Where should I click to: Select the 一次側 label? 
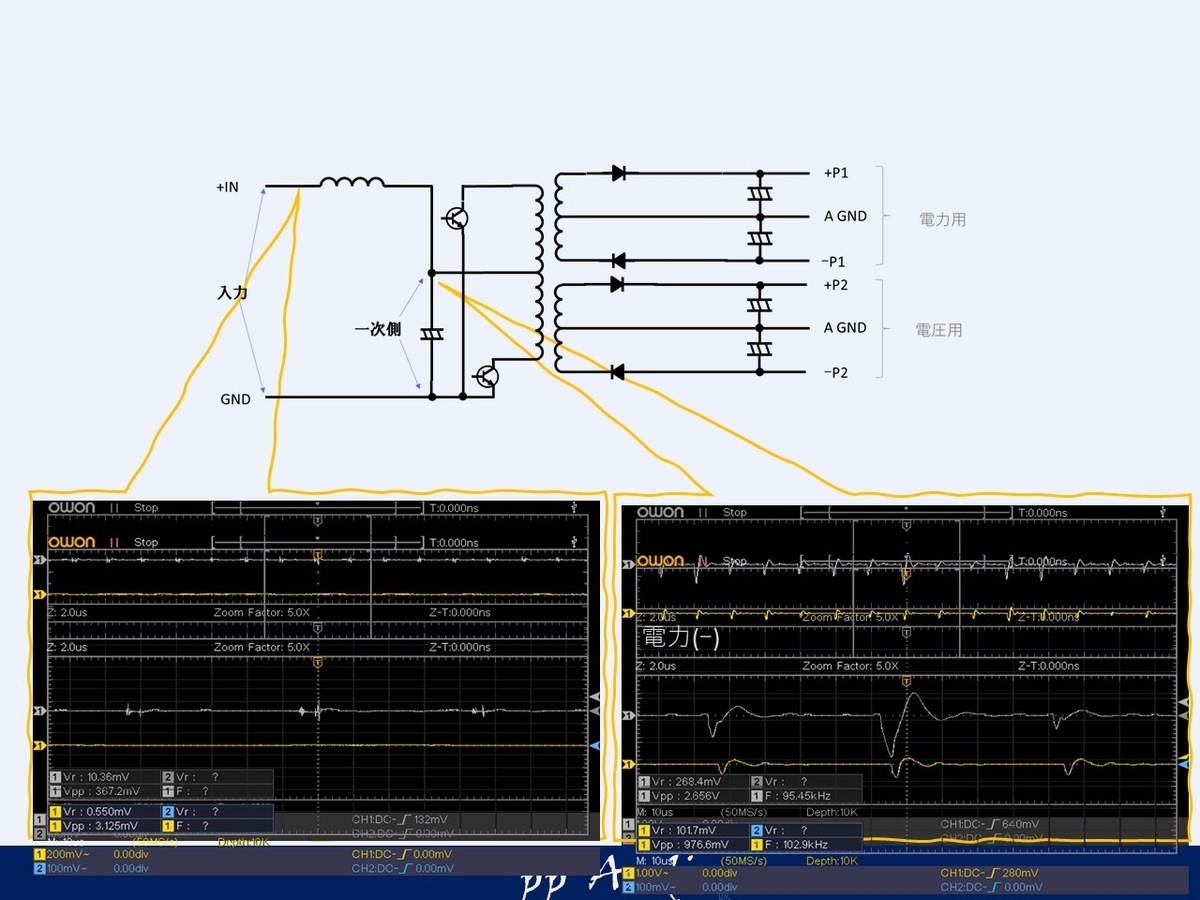tap(377, 329)
